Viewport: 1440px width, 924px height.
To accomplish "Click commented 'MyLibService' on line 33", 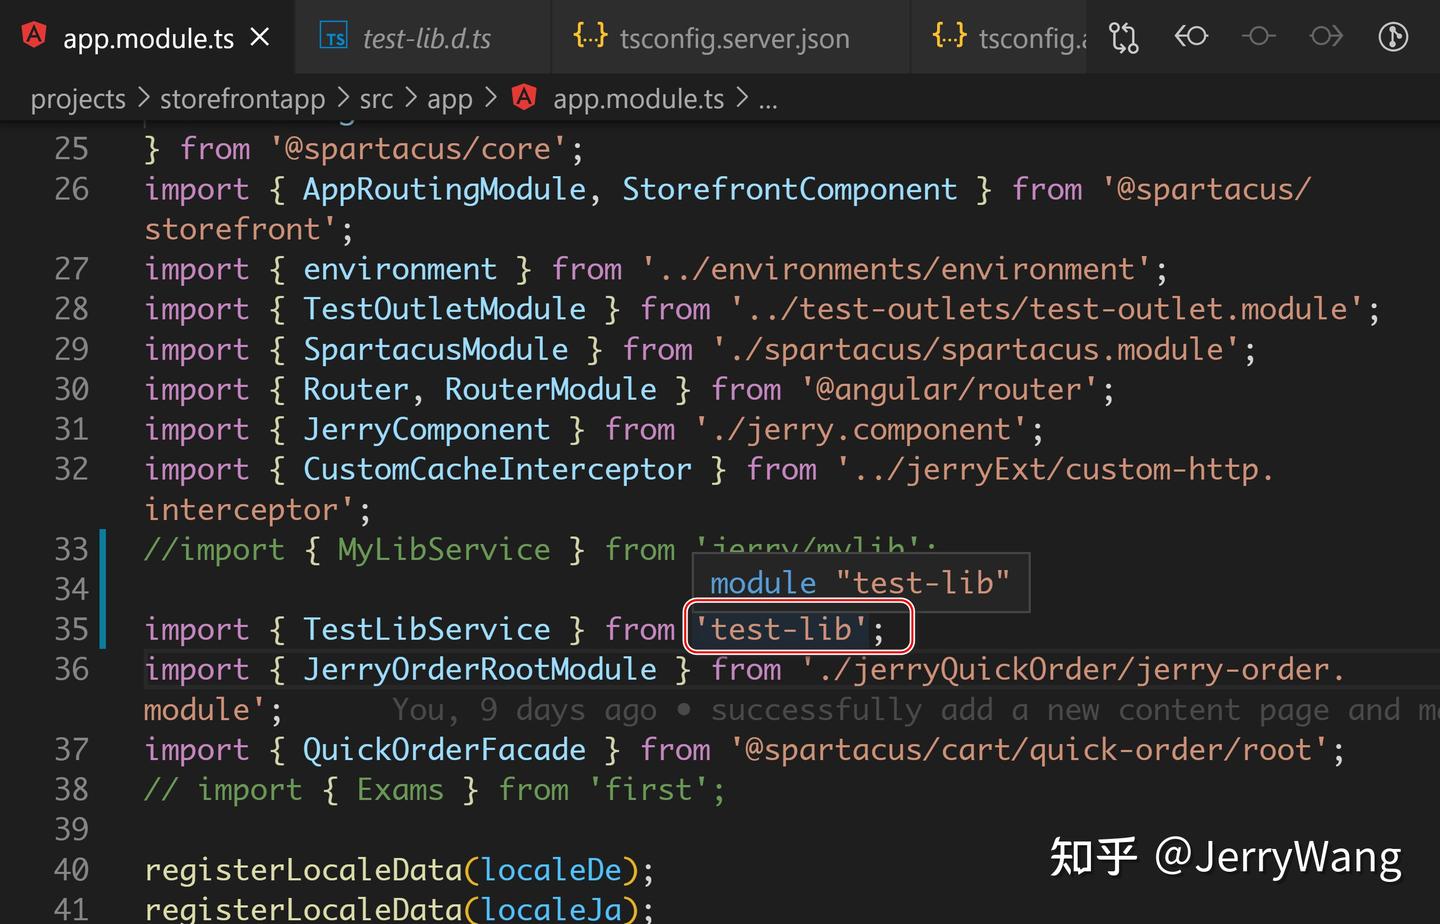I will click(443, 549).
